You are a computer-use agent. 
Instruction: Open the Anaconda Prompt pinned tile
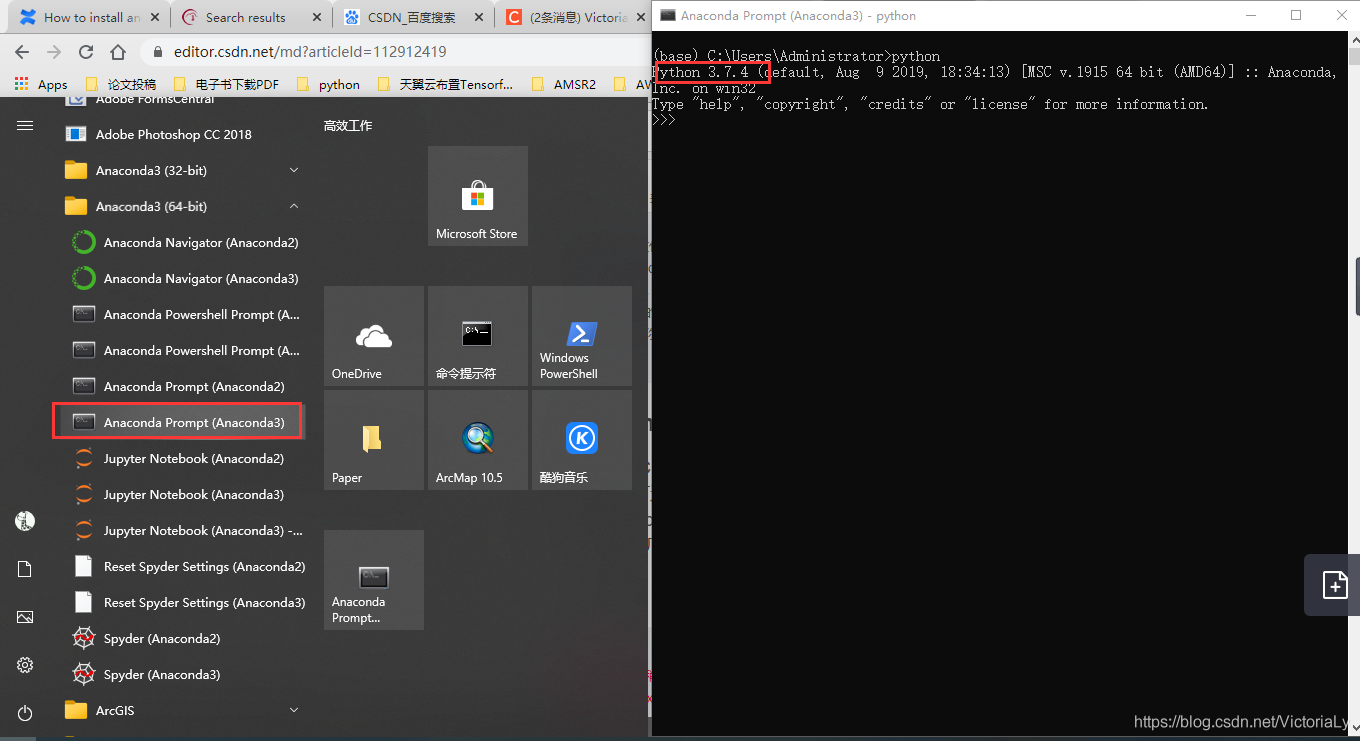pos(373,580)
